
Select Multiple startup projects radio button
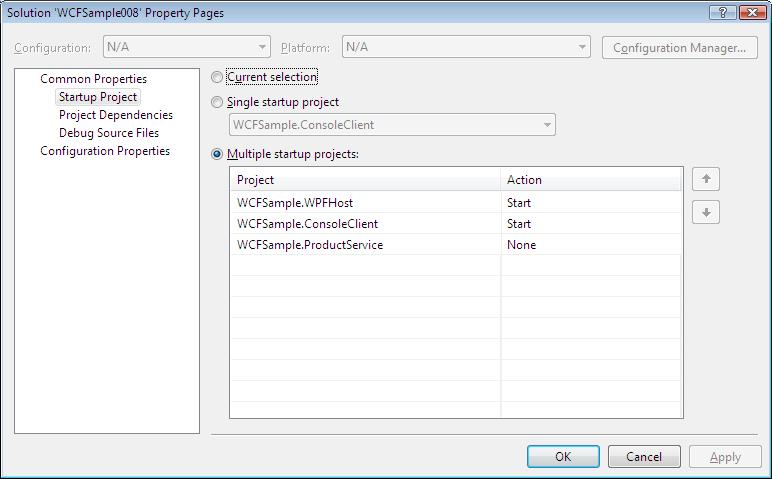[x=217, y=154]
